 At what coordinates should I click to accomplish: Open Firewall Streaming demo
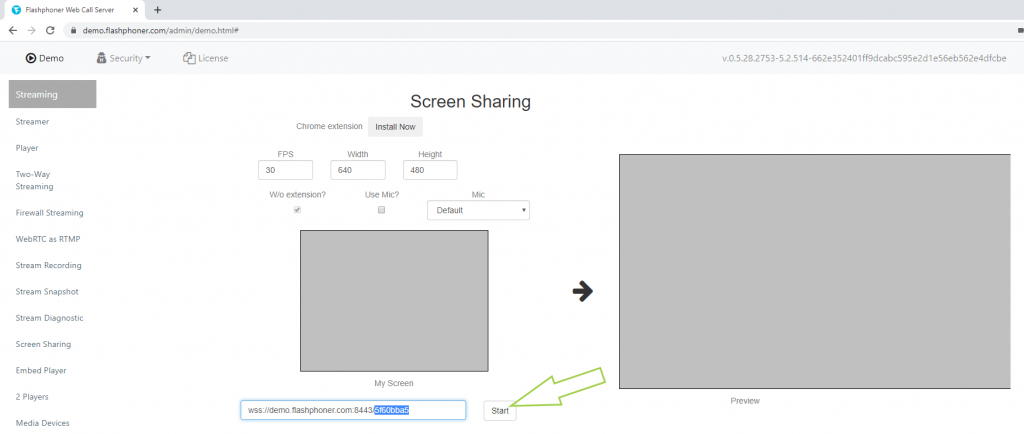pos(50,213)
